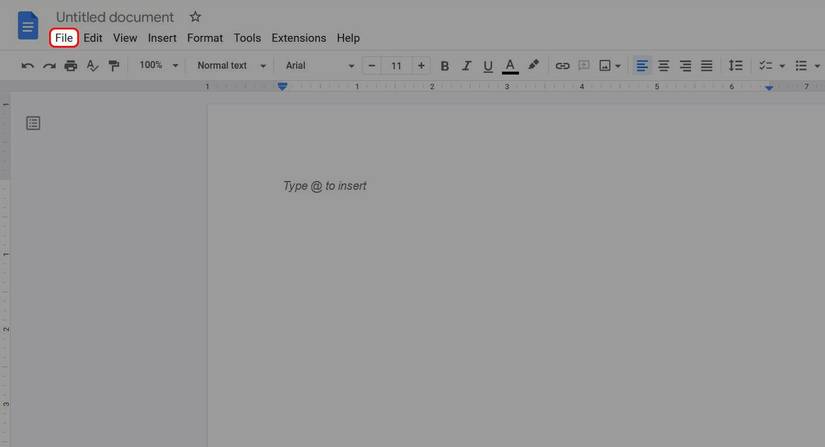This screenshot has height=447, width=825.
Task: Run spelling and grammar check
Action: tap(92, 66)
